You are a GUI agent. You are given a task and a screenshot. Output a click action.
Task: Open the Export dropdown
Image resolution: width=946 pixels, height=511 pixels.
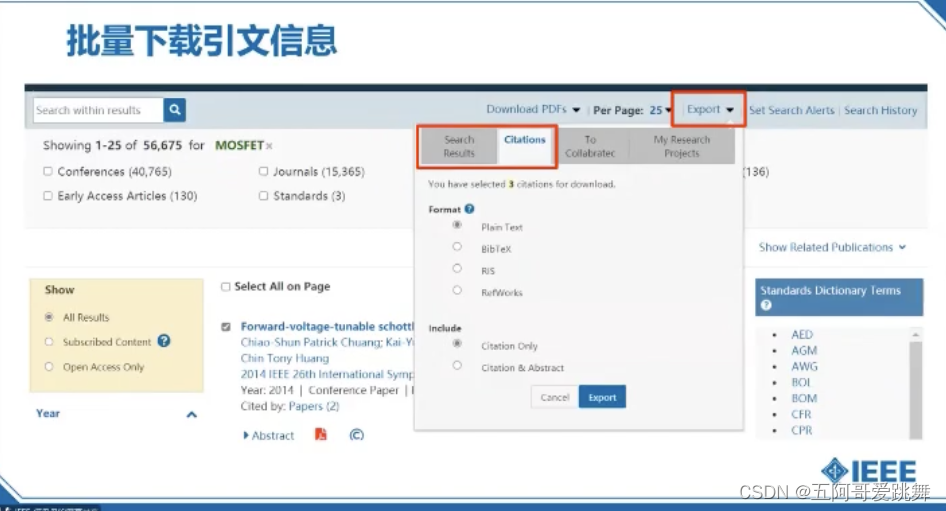(x=710, y=109)
